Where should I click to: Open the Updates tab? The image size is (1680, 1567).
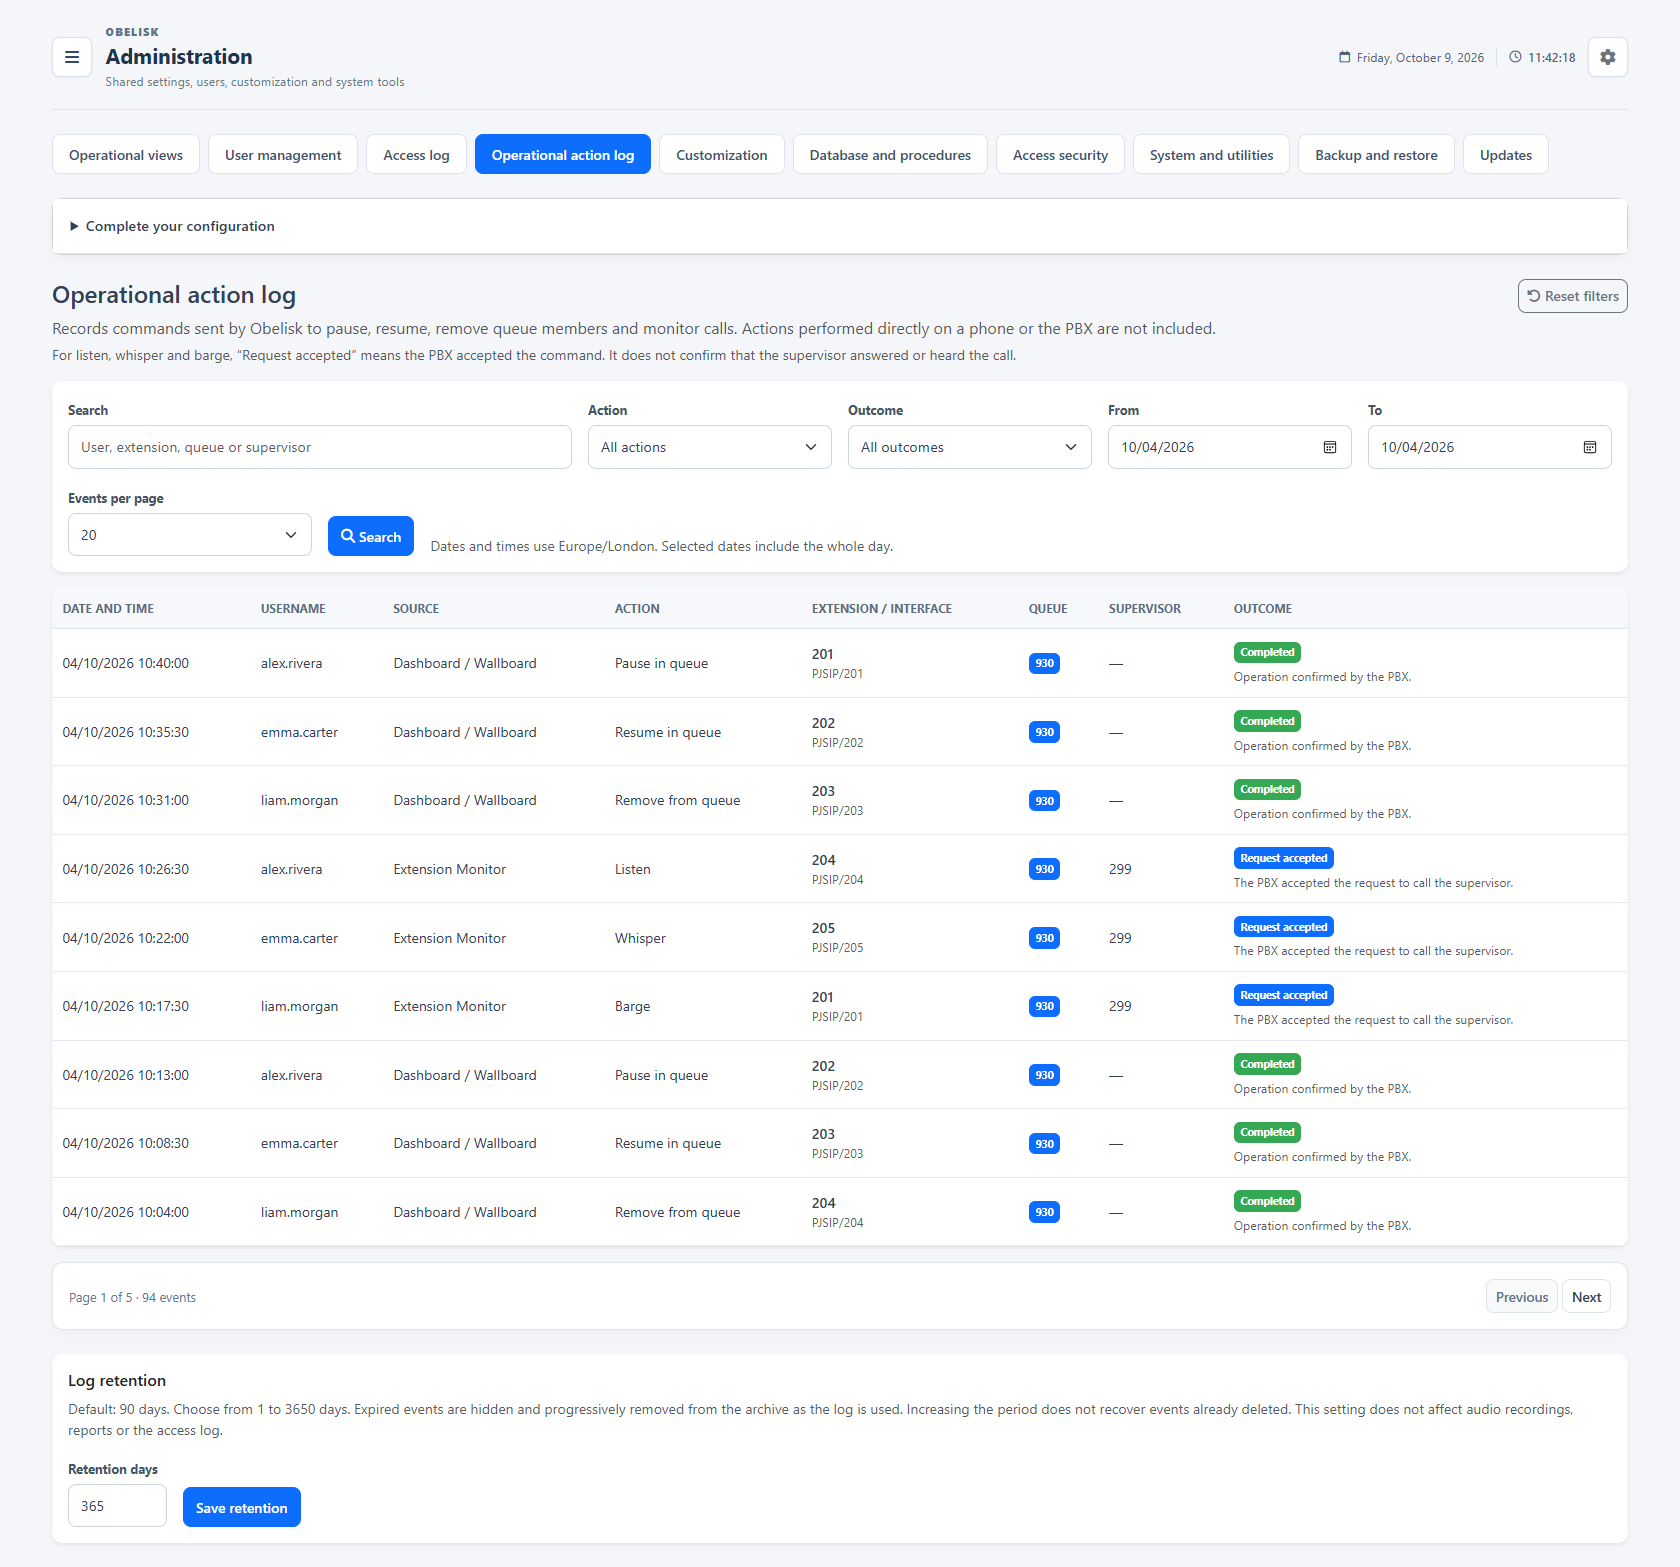coord(1506,155)
